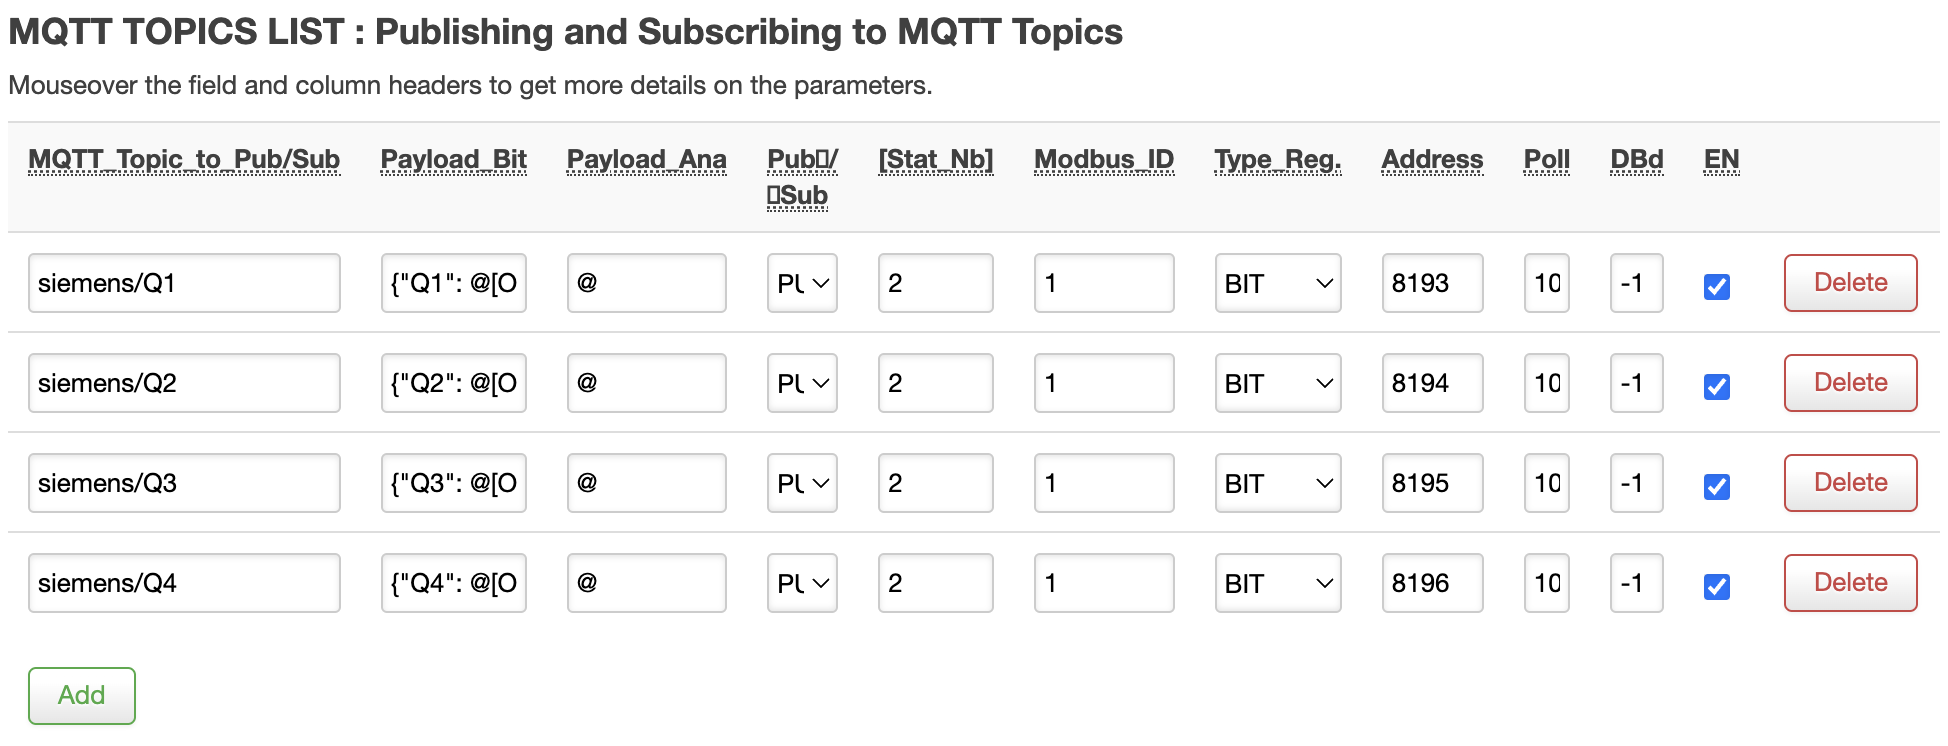Expand Type_Reg BIT dropdown for siemens/Q2
Image resolution: width=1948 pixels, height=746 pixels.
click(x=1277, y=383)
